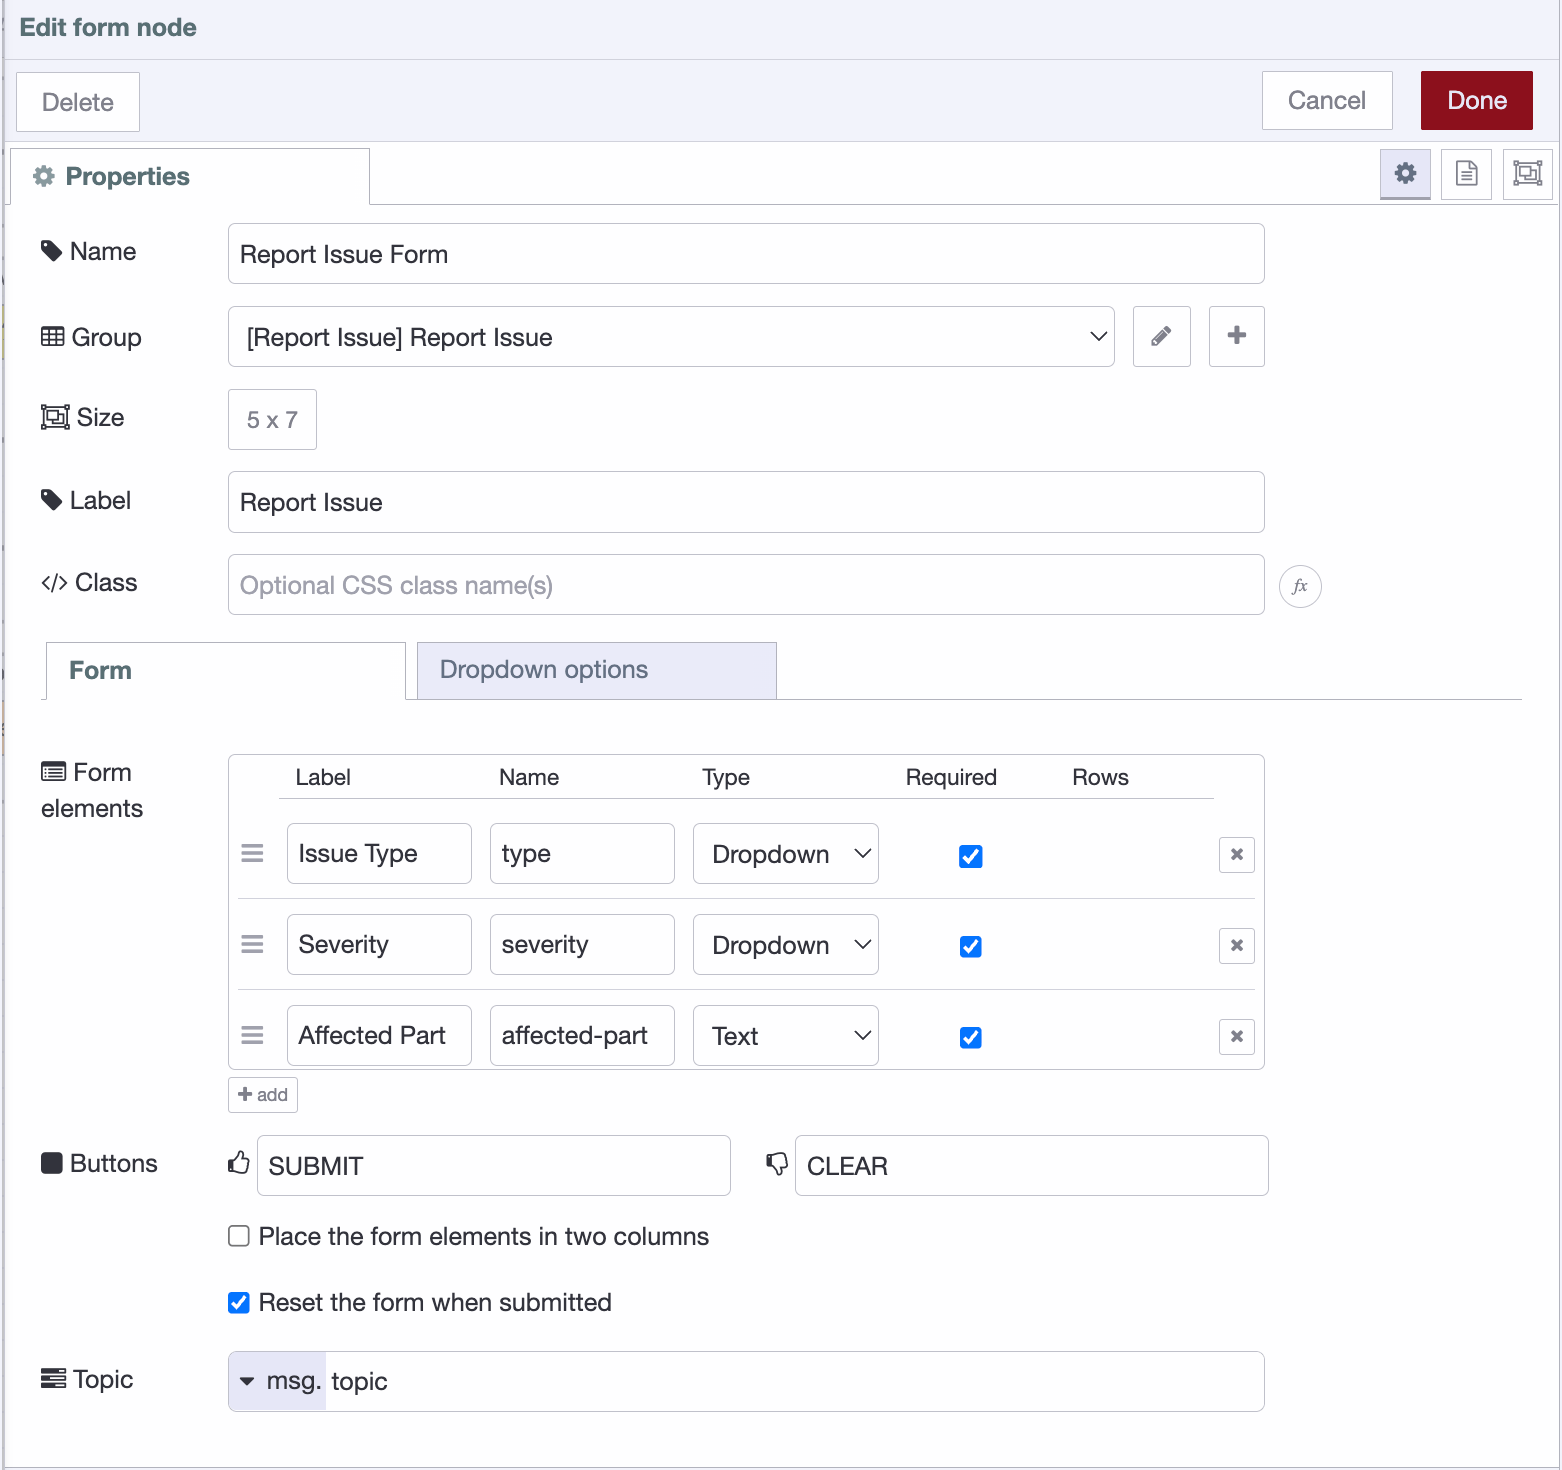Edit the 'affected-part' name field
This screenshot has width=1562, height=1470.
click(x=582, y=1036)
